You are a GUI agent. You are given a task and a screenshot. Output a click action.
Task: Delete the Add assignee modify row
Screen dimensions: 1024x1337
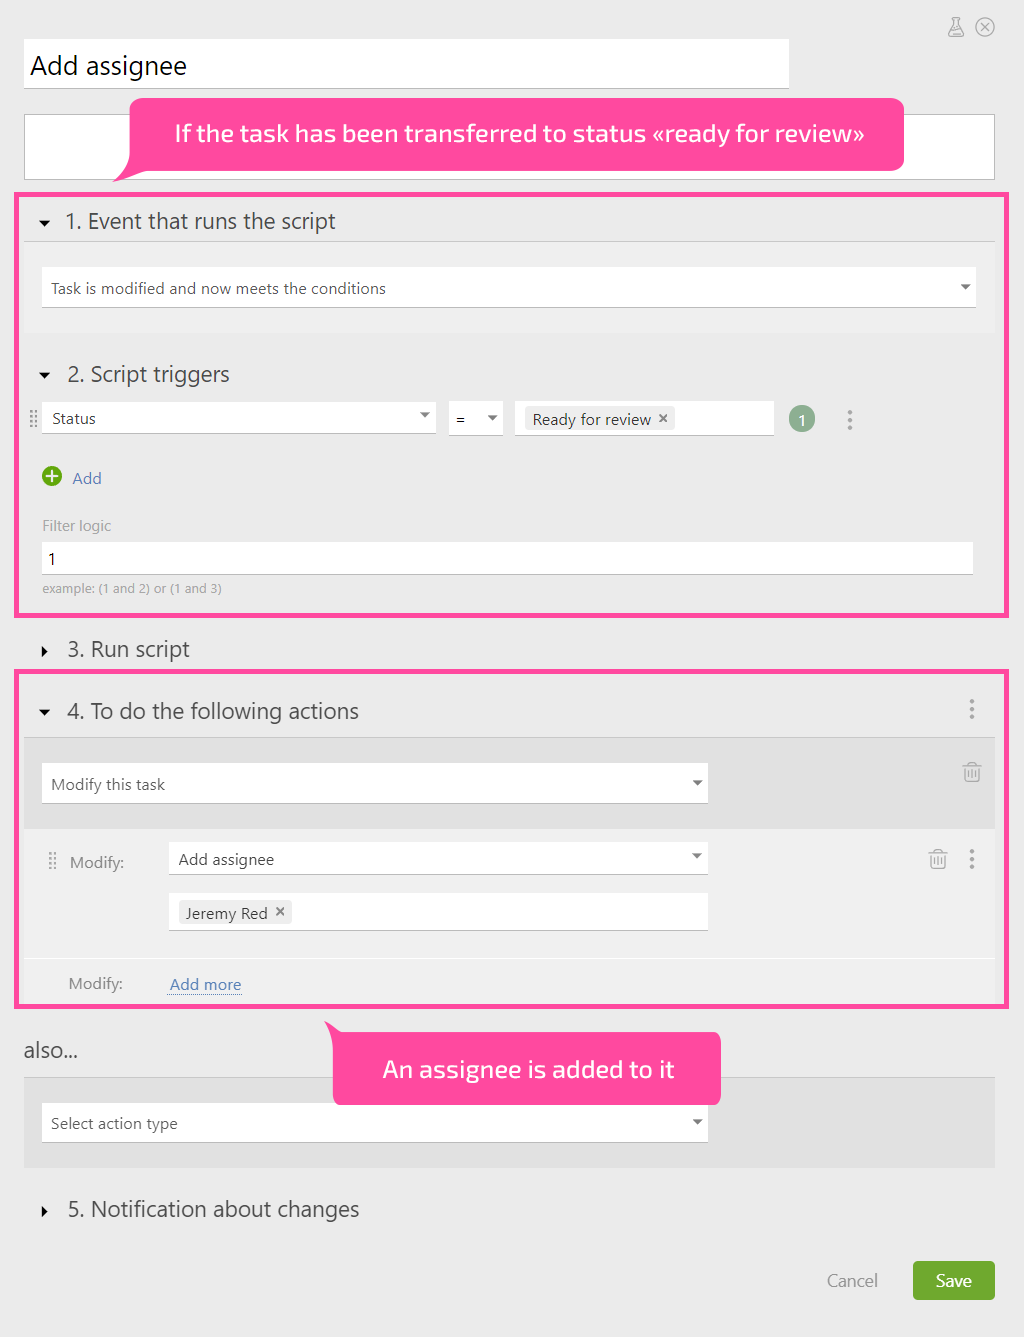click(x=938, y=859)
